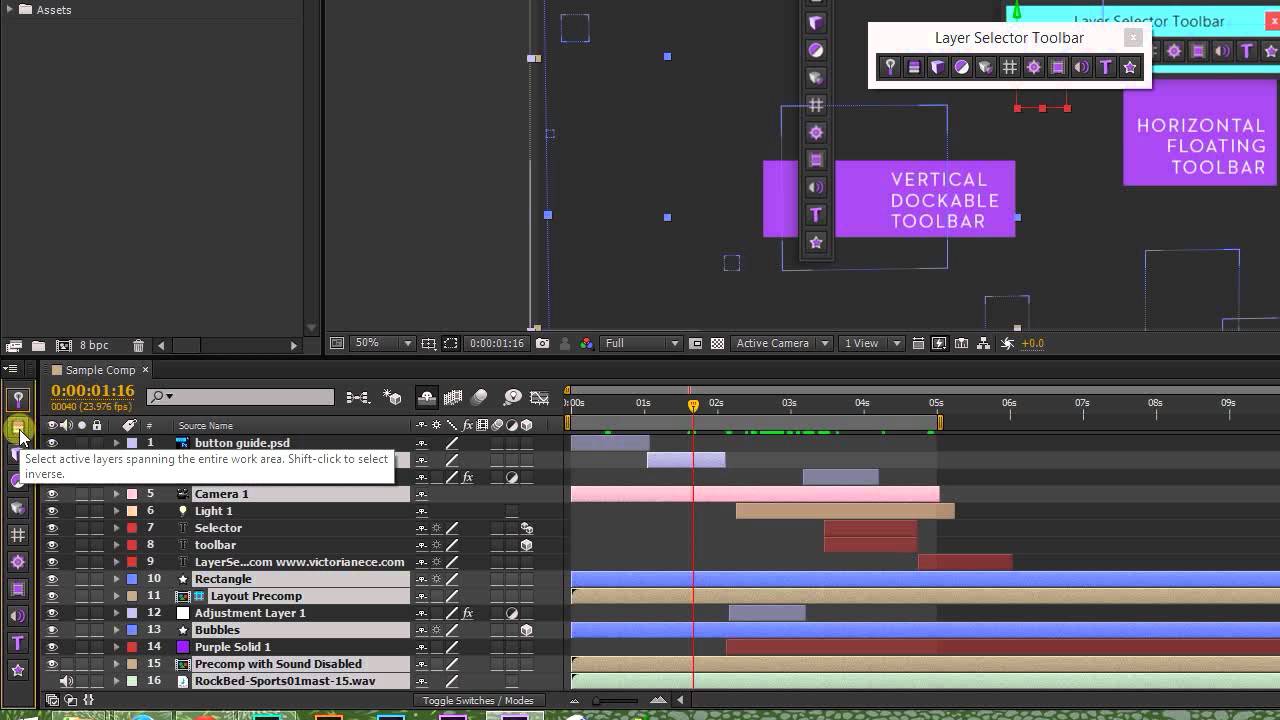
Task: Expand properties of Selector layer
Action: (x=116, y=528)
